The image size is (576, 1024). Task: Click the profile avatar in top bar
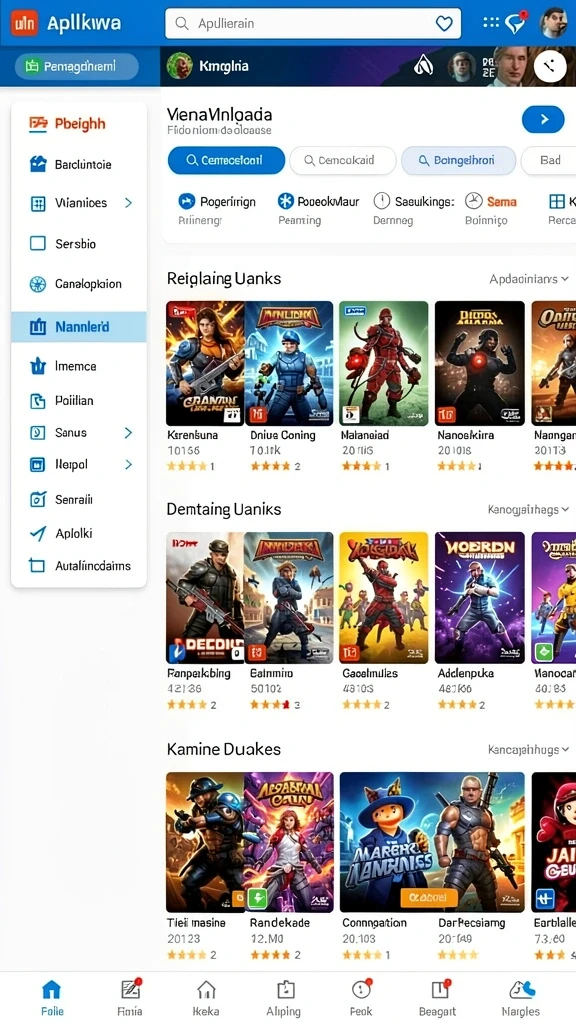(554, 23)
